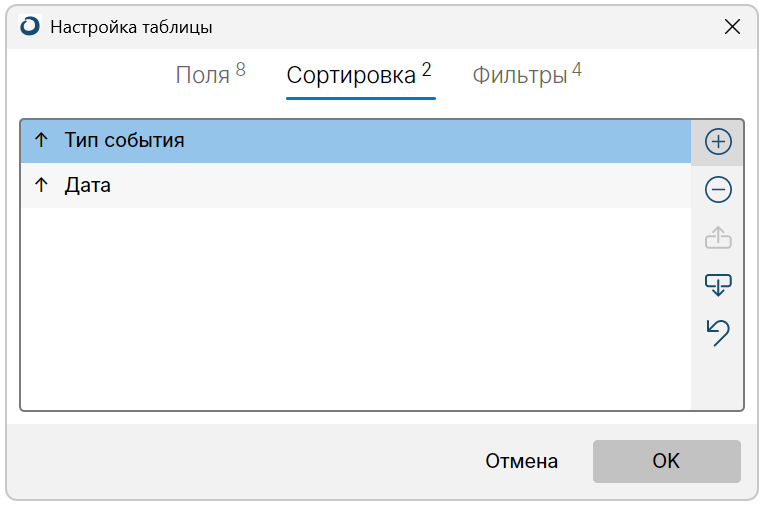Select the Дата sort row

click(300, 186)
